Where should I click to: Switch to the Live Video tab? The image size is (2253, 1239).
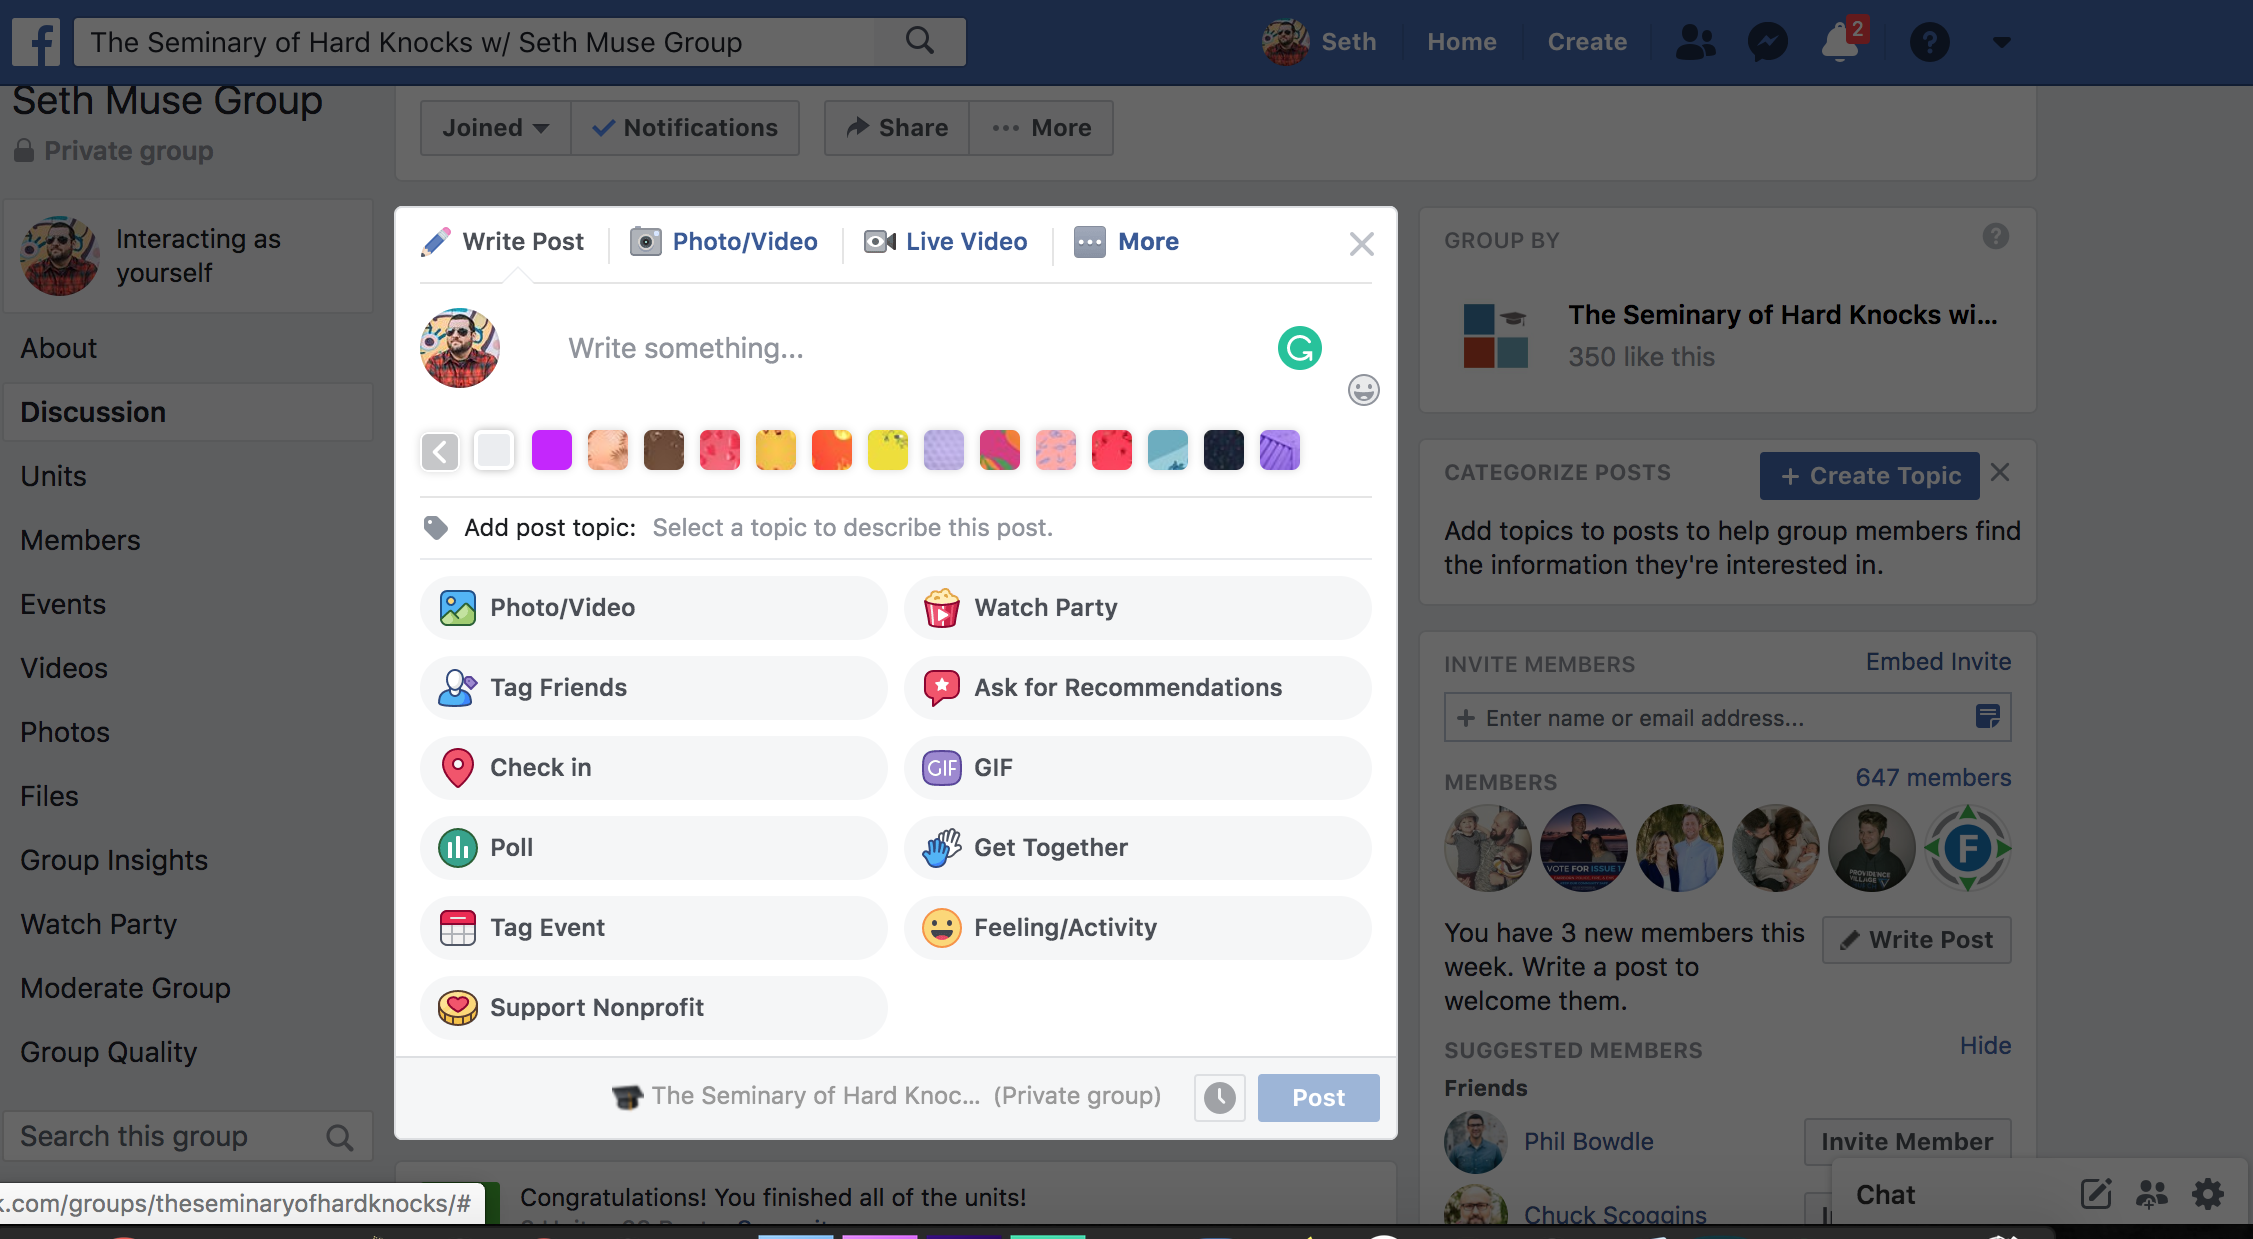[x=946, y=242]
